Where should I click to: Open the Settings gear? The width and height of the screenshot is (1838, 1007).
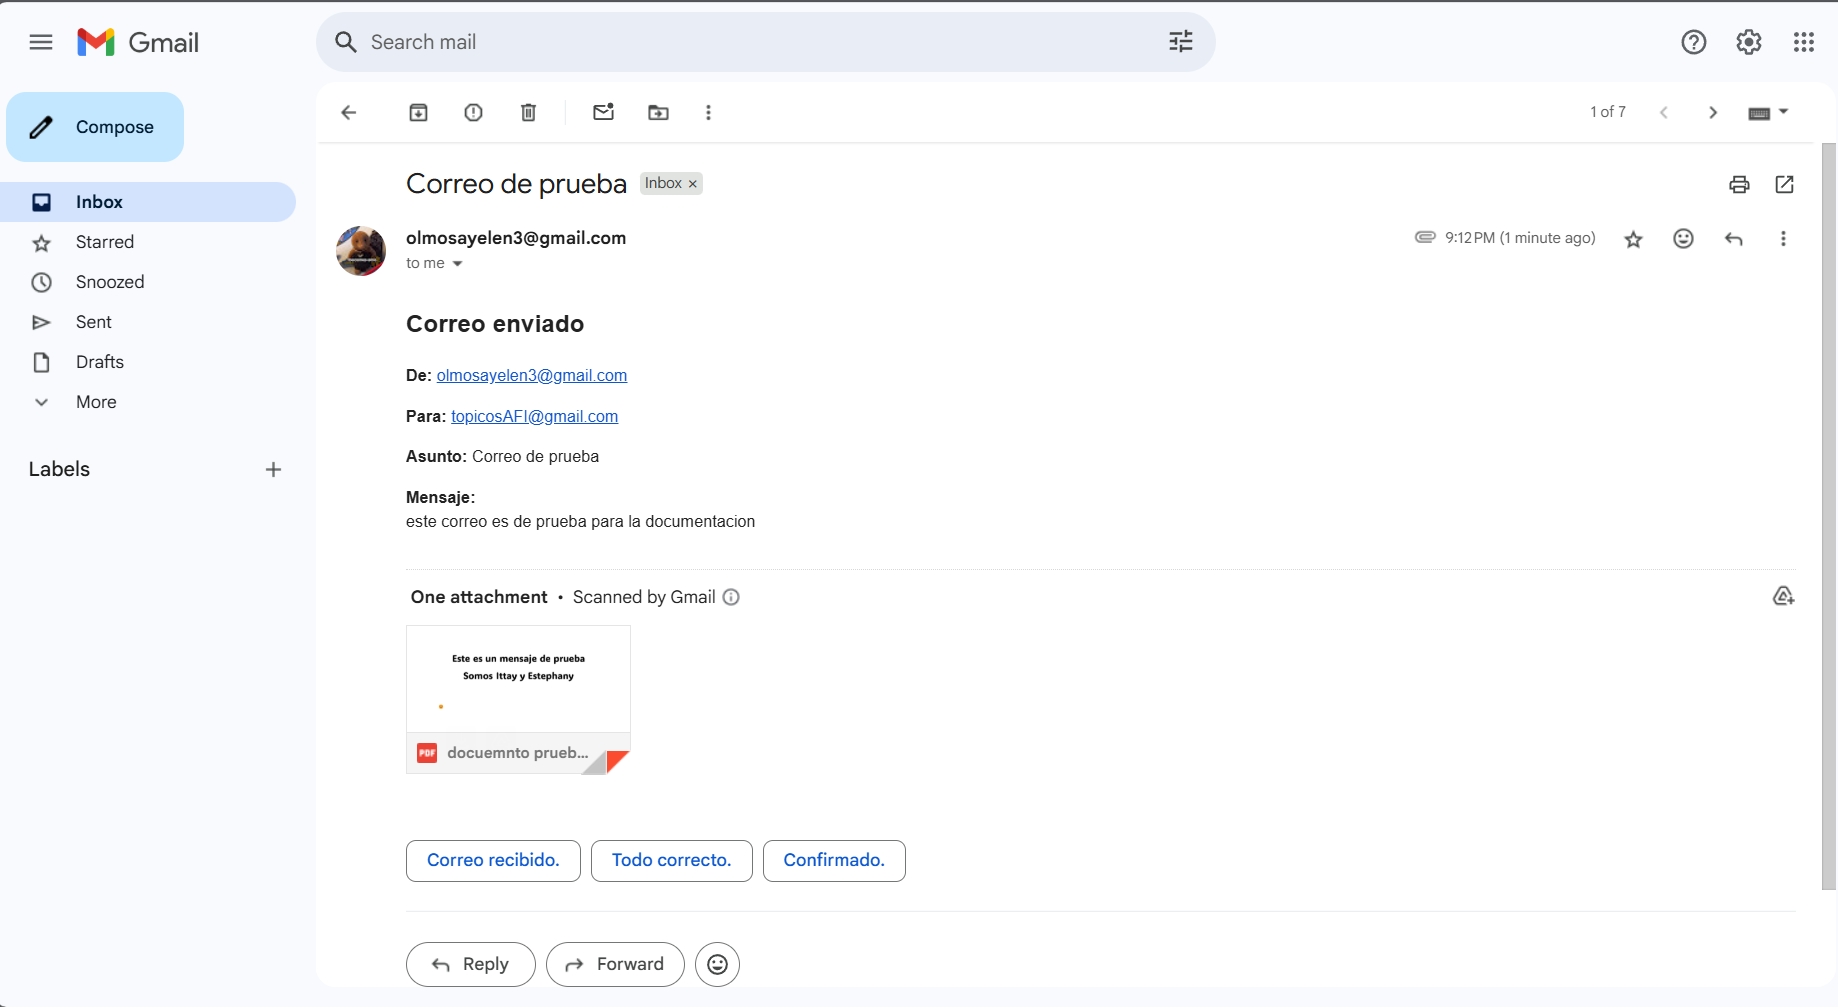(1749, 42)
